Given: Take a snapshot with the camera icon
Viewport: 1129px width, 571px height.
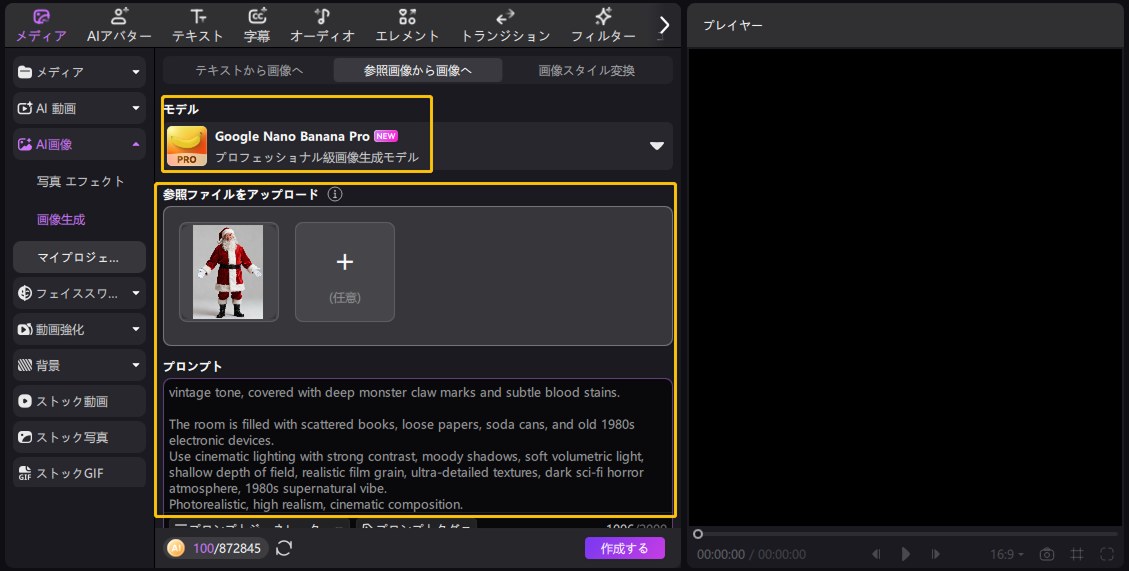Looking at the screenshot, I should point(1047,554).
